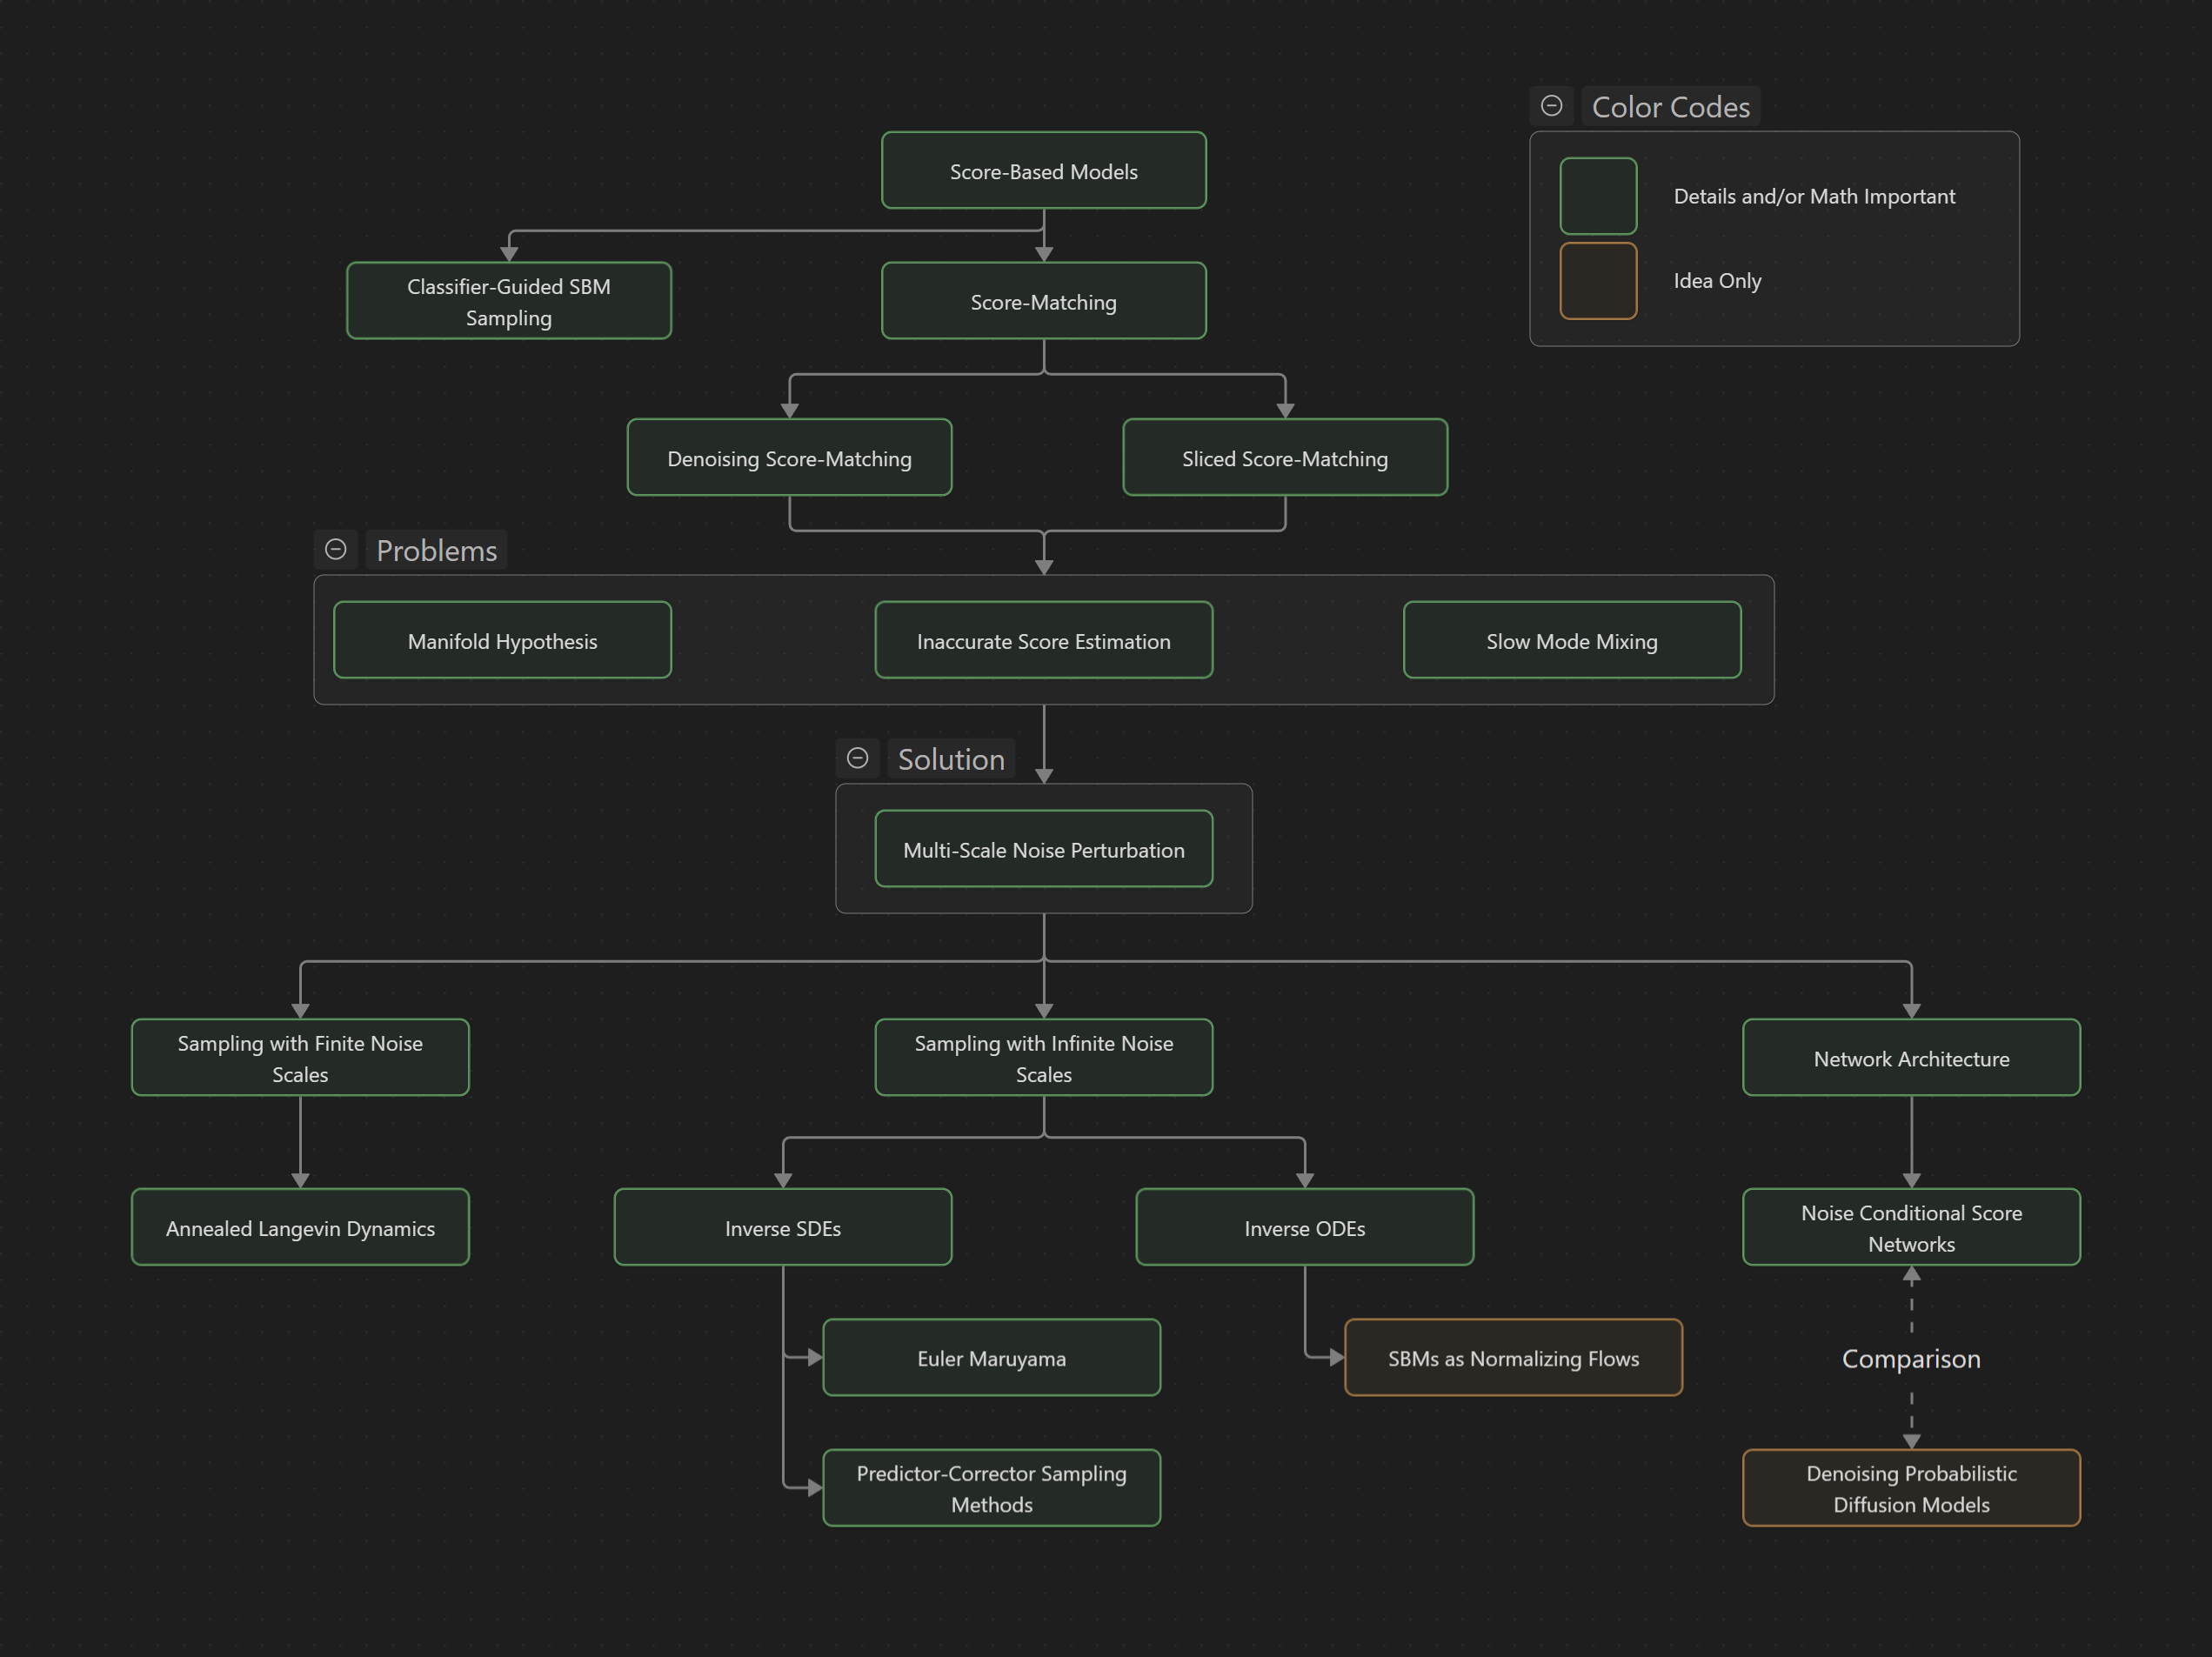Image resolution: width=2212 pixels, height=1657 pixels.
Task: Collapse the Solution group
Action: point(857,758)
